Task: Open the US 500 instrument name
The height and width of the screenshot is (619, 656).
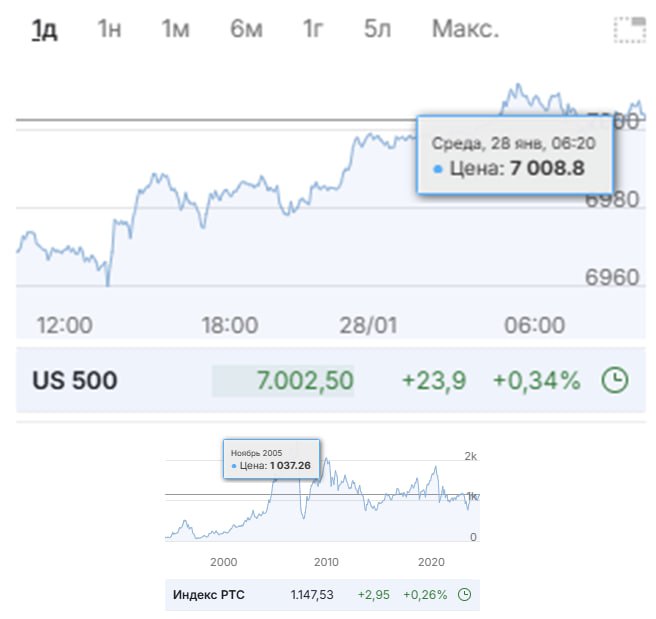Action: tap(75, 380)
